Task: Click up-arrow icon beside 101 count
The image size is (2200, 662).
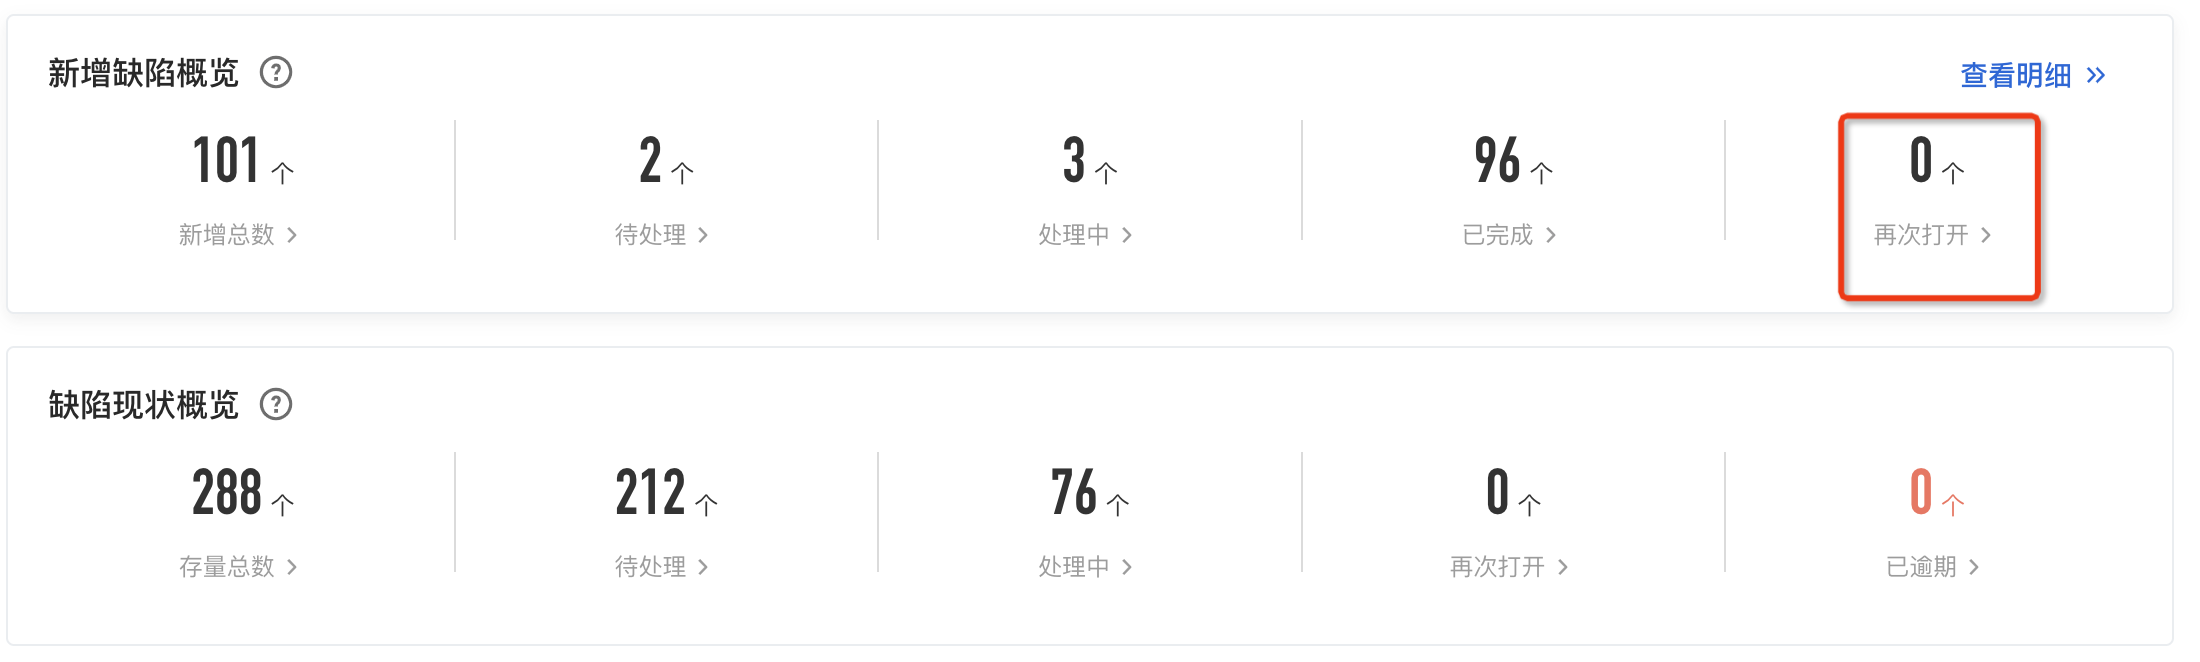Action: (x=283, y=173)
